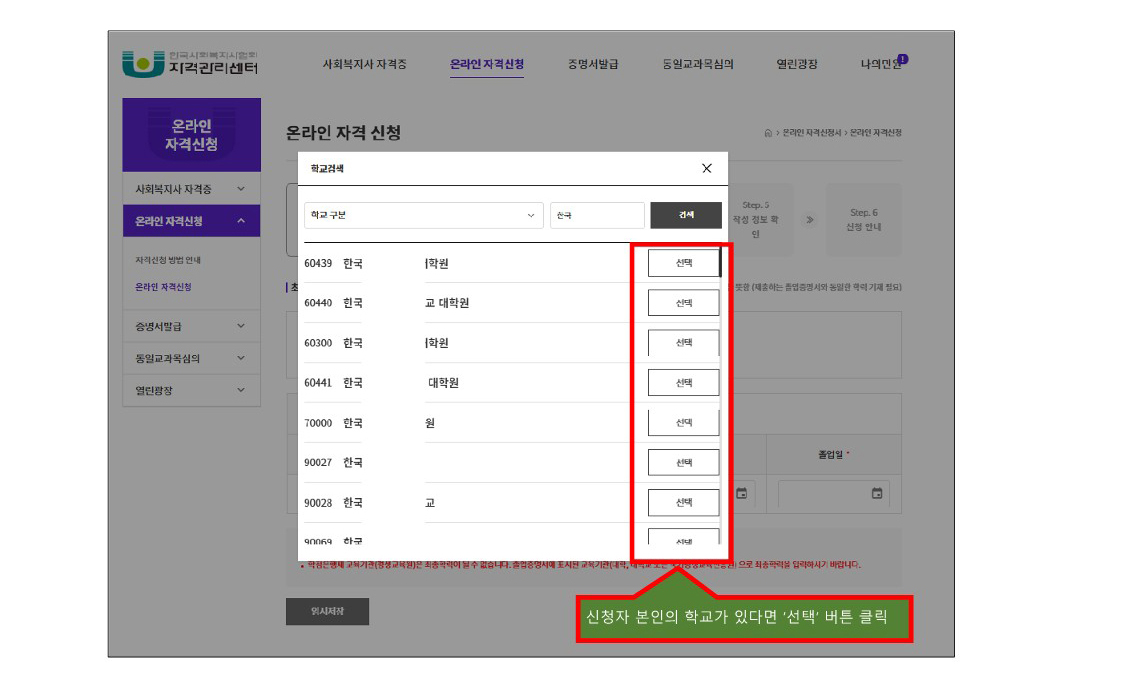
Task: Open the calendar icon in 졸업일 field
Action: tap(877, 493)
